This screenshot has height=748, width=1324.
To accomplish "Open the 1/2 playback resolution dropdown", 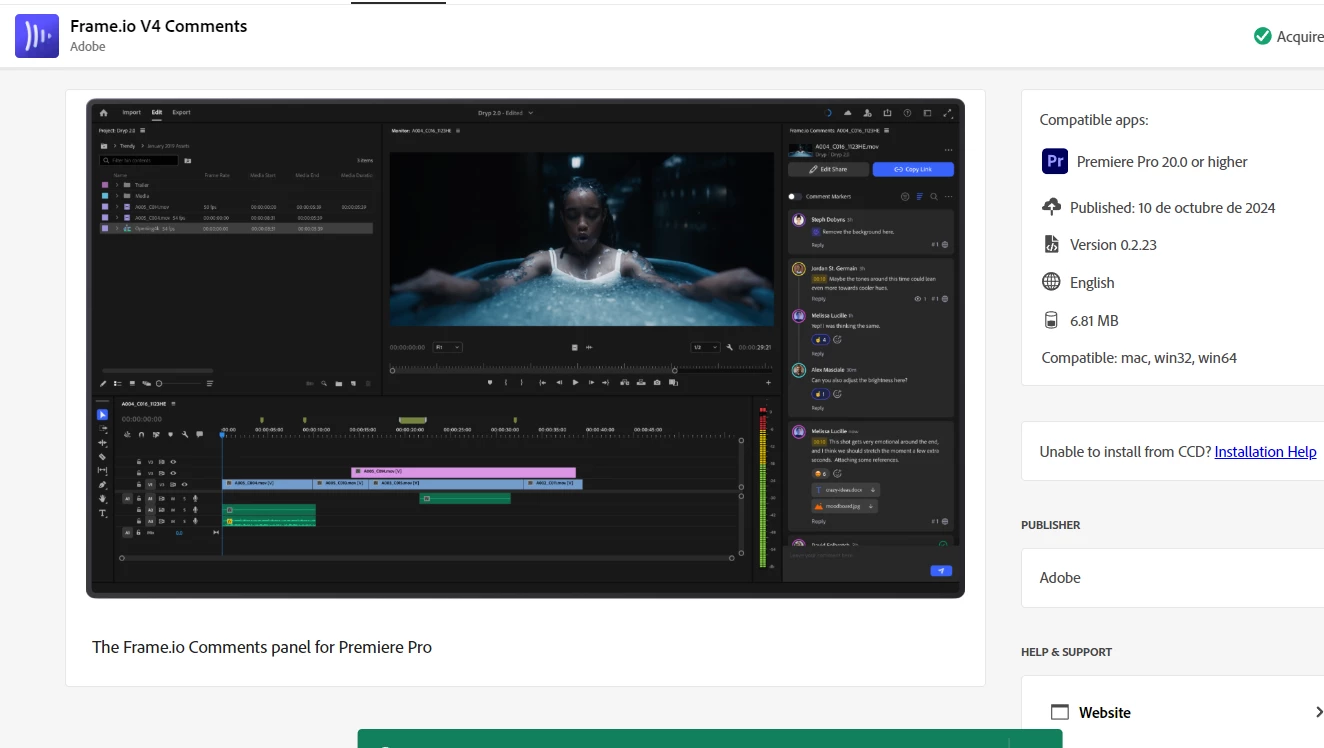I will tap(705, 347).
